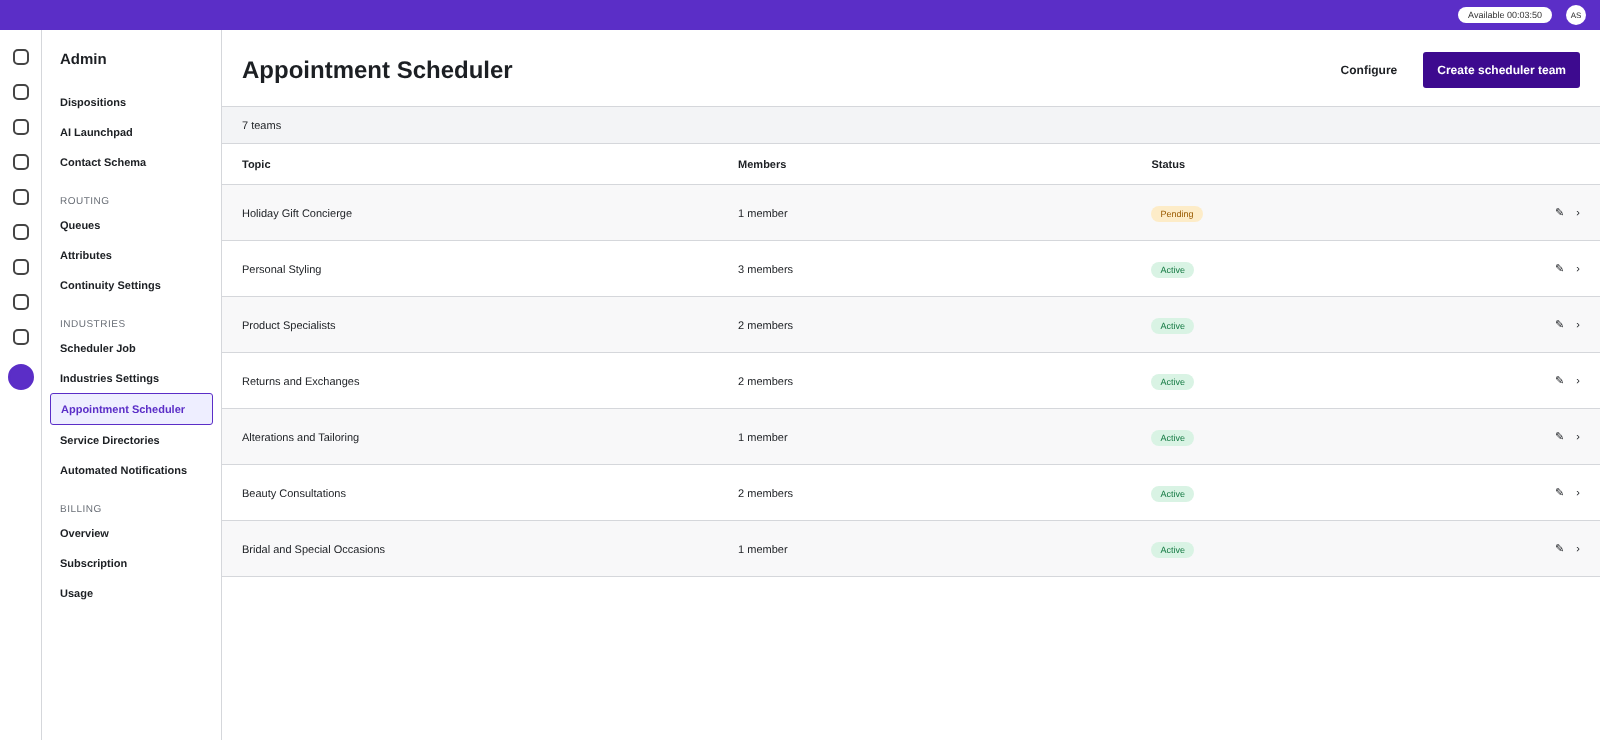Expand the Holiday Gift Concierge row chevron
1600x740 pixels.
point(1578,213)
